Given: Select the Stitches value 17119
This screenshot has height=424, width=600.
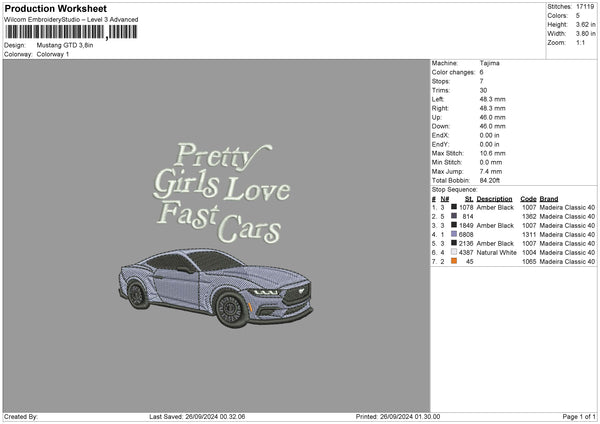Looking at the screenshot, I should coord(585,7).
